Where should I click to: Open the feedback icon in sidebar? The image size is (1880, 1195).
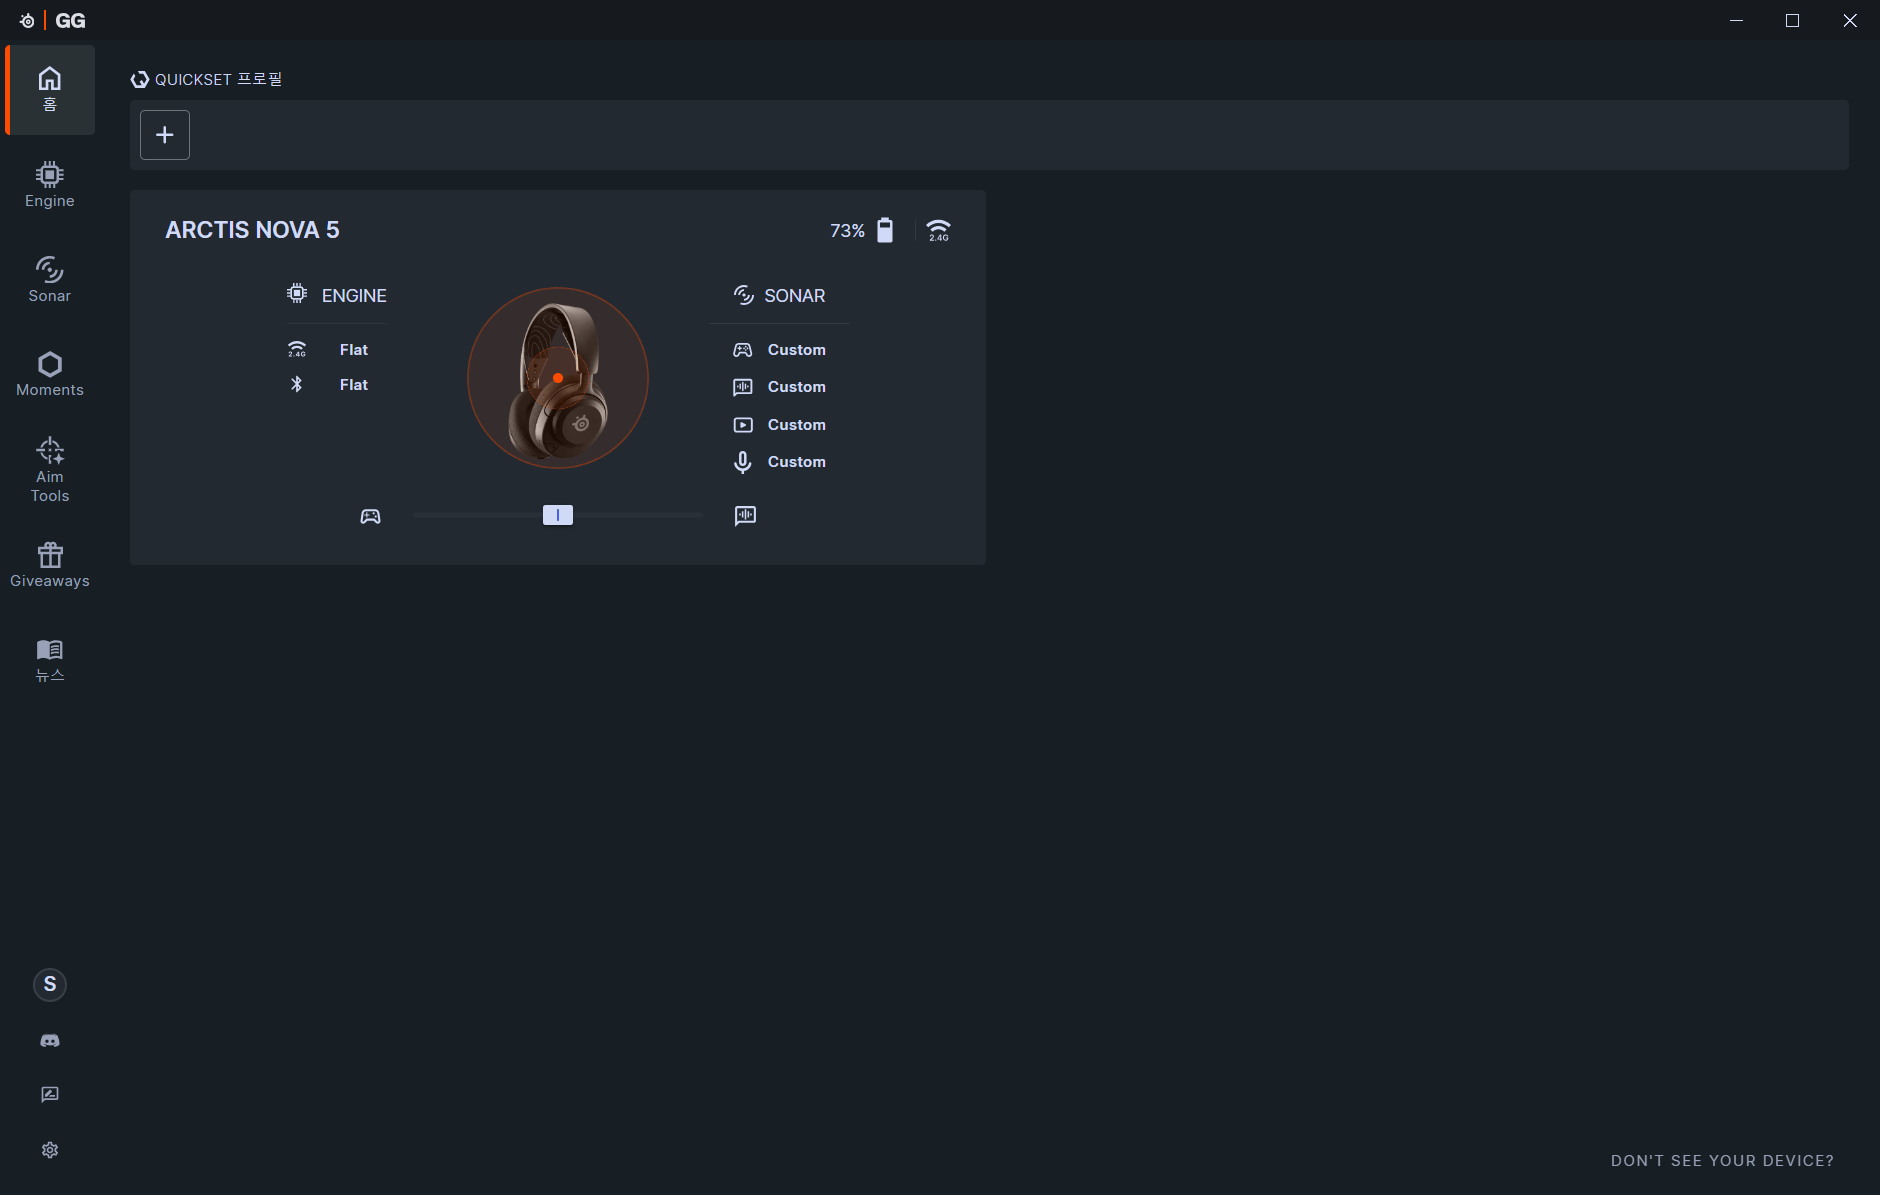(x=50, y=1095)
